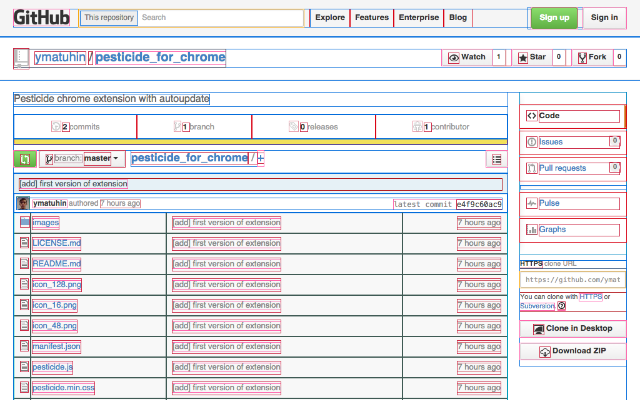640x400 pixels.
Task: Click the Clone in Desktop button
Action: pos(573,329)
